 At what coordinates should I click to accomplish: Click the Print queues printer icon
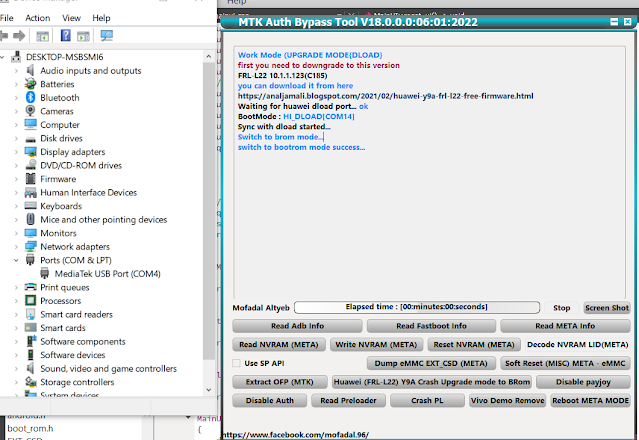click(31, 287)
